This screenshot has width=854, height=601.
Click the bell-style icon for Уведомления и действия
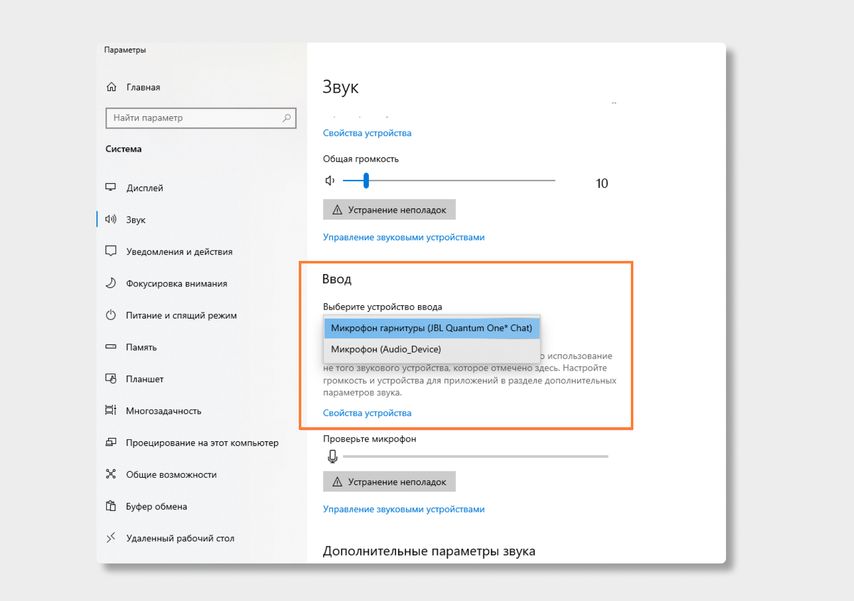pos(112,251)
